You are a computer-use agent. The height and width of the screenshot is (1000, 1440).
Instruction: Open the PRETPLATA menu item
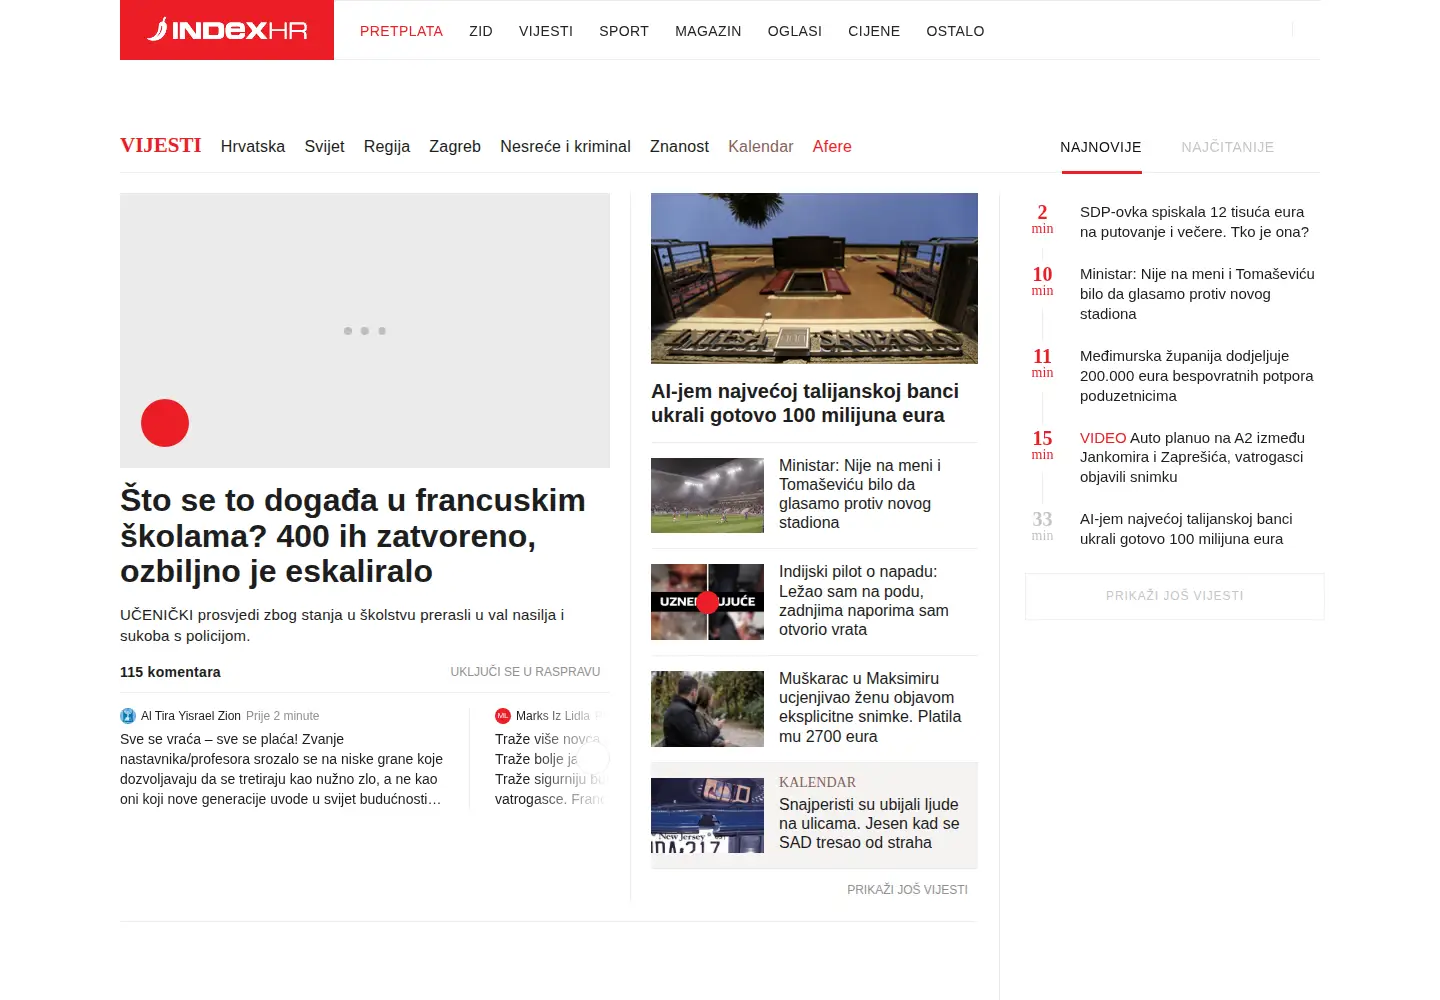(401, 31)
